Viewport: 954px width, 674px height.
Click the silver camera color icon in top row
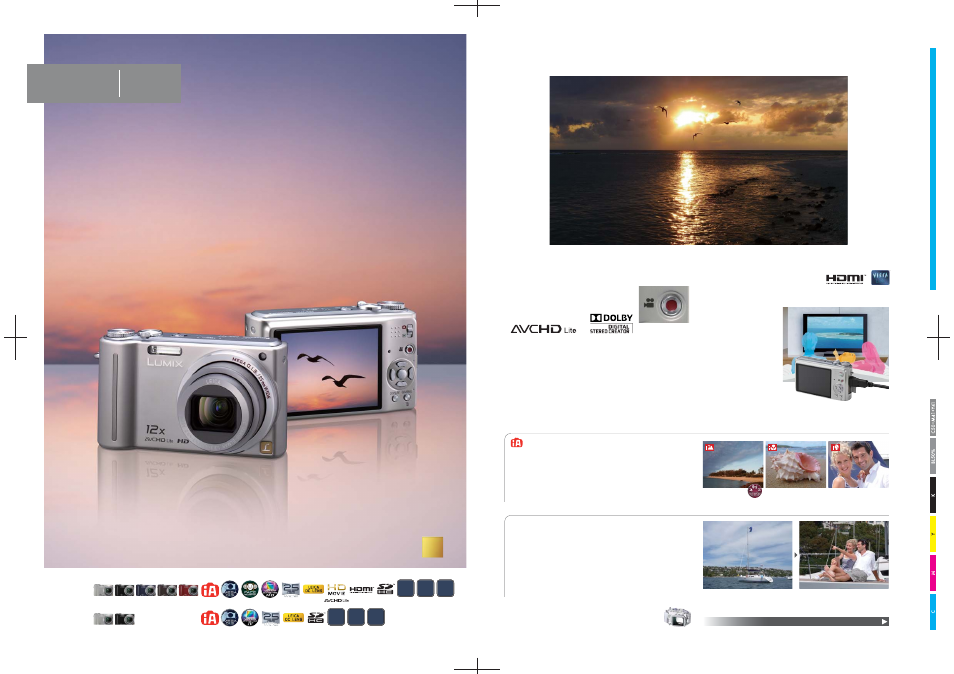[x=103, y=589]
